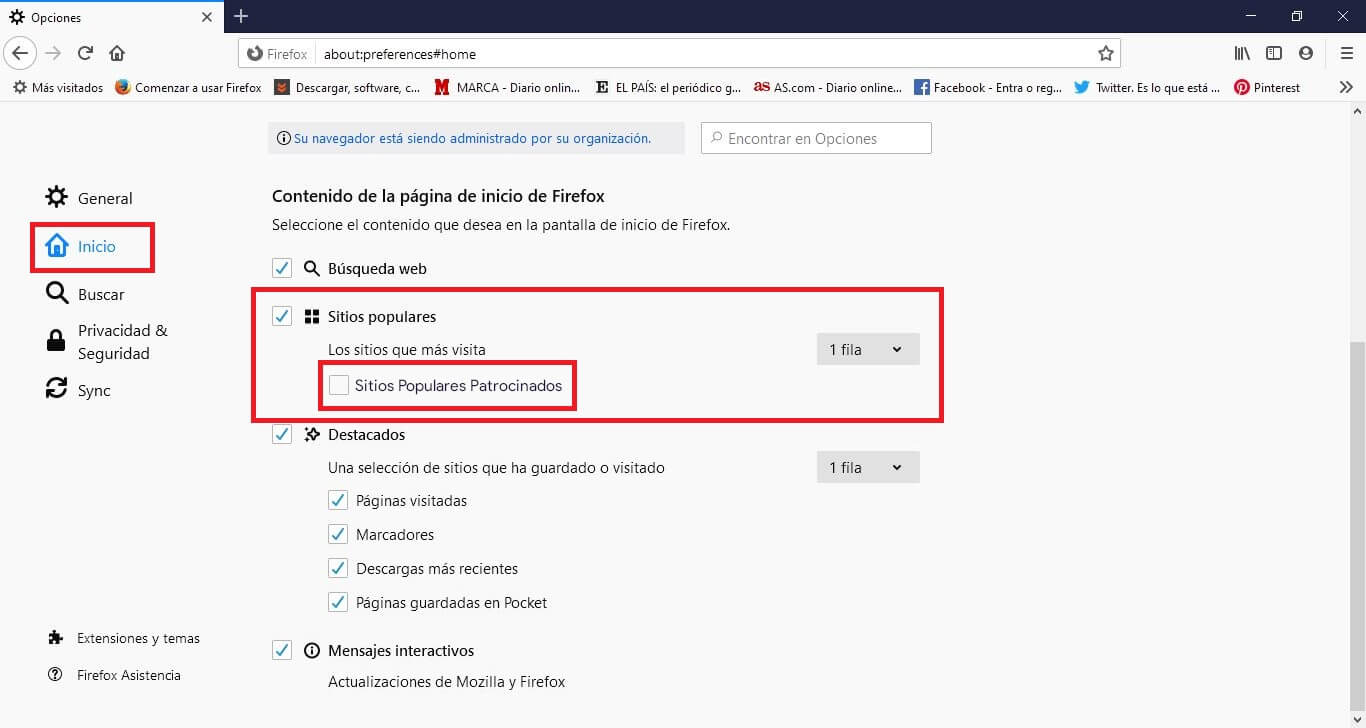Open the Library icon in toolbar
The image size is (1366, 728).
click(x=1242, y=53)
